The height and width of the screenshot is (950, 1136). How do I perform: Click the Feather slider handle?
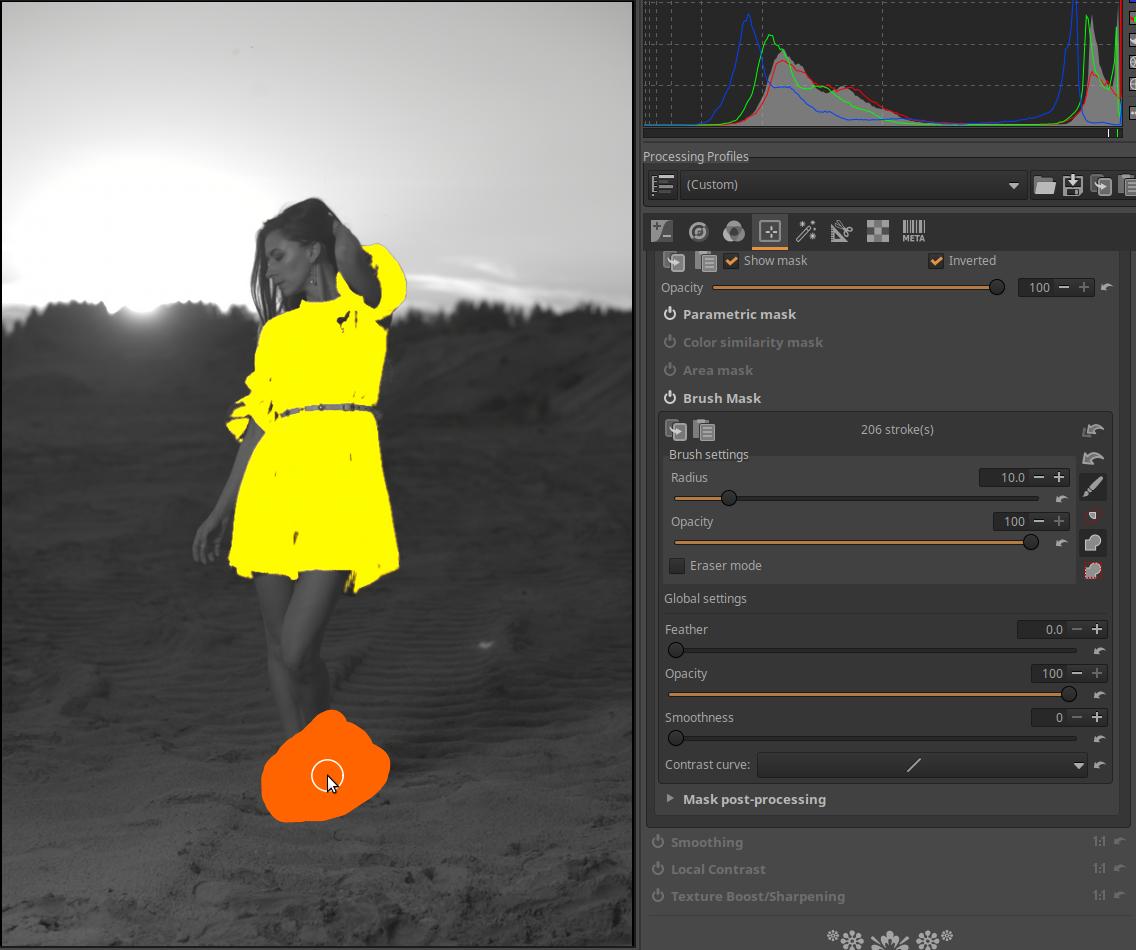tap(676, 650)
